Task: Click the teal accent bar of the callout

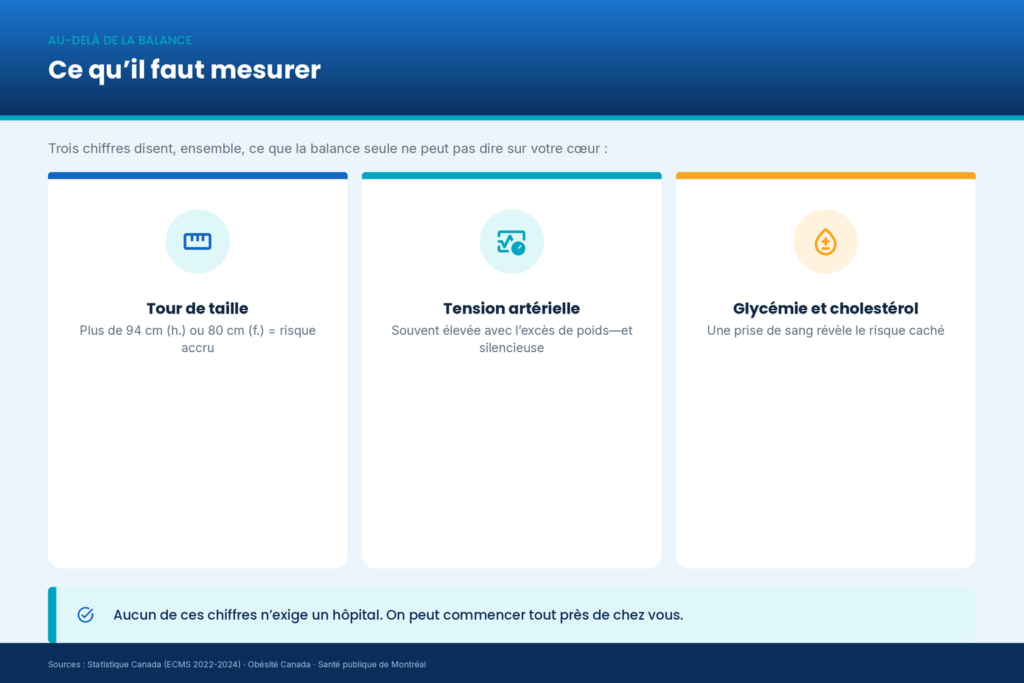Action: click(52, 614)
